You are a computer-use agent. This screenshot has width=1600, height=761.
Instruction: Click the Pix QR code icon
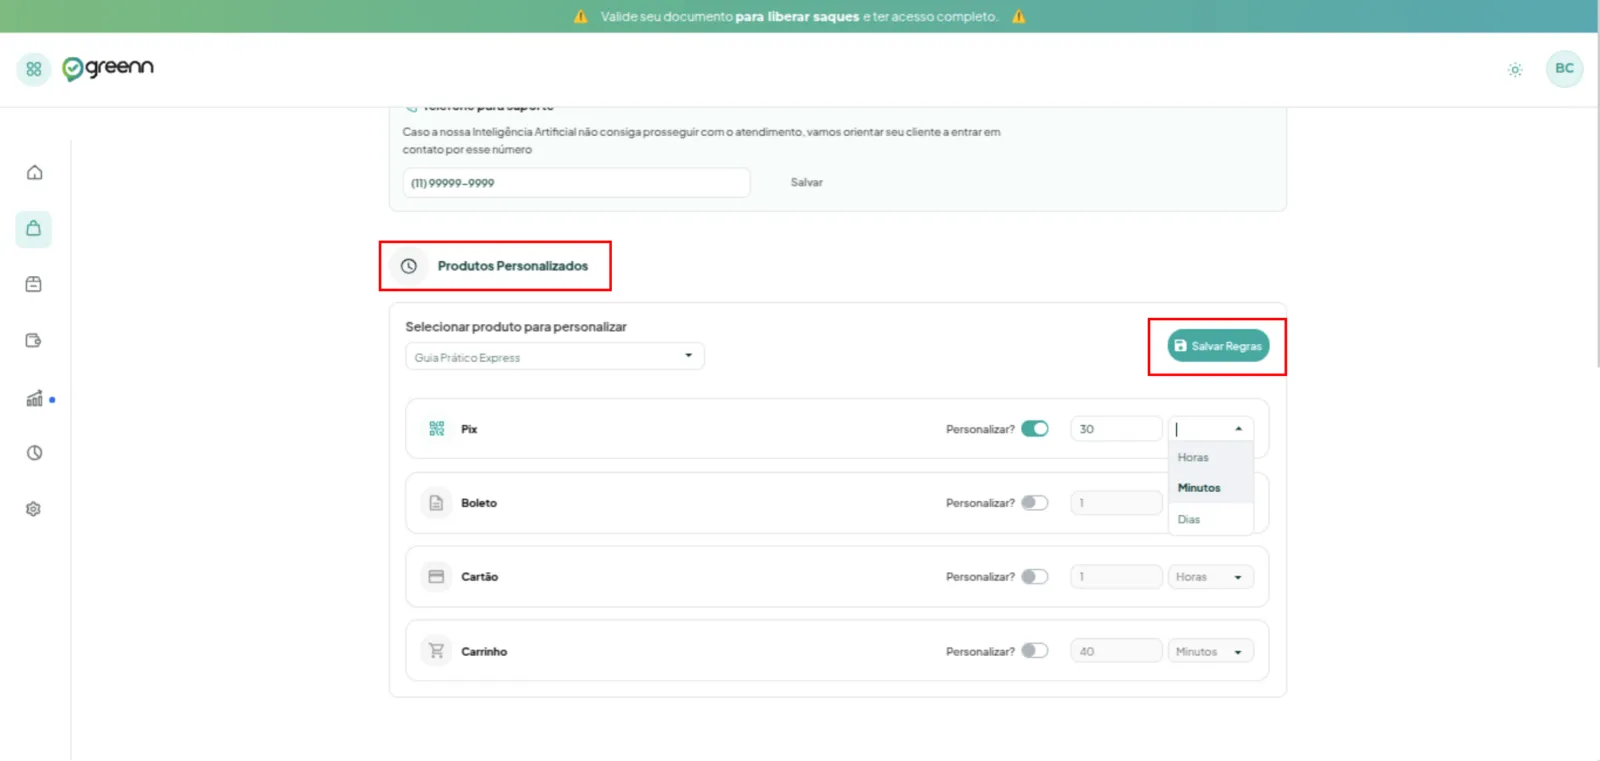coord(436,429)
